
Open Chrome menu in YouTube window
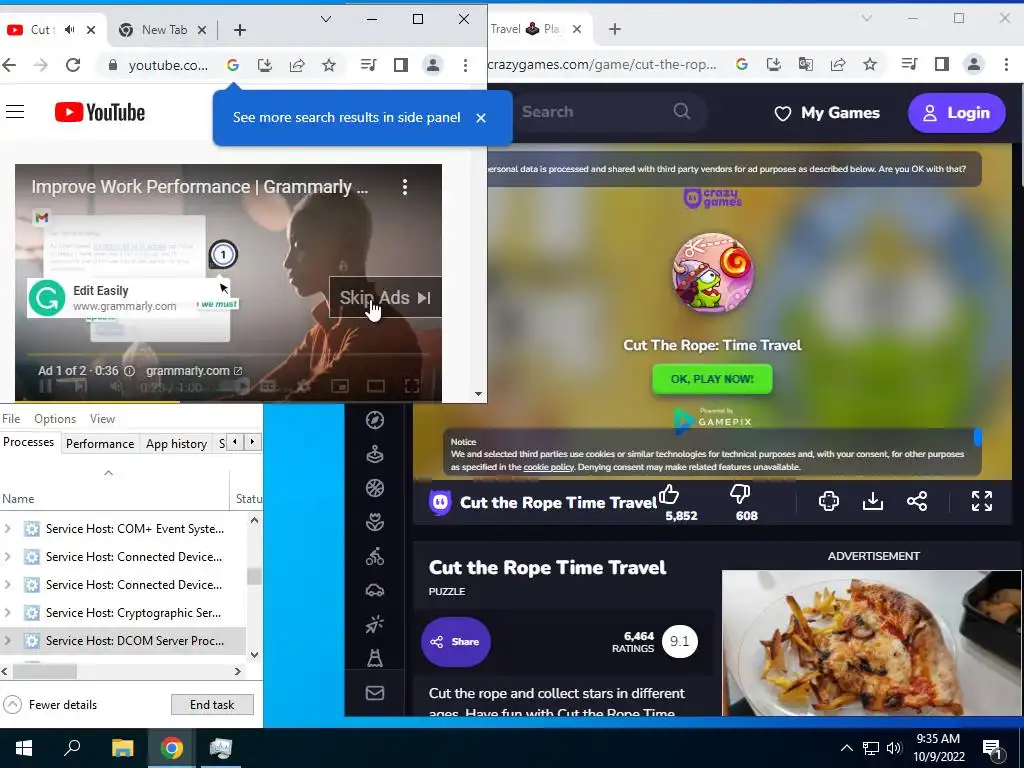click(465, 65)
